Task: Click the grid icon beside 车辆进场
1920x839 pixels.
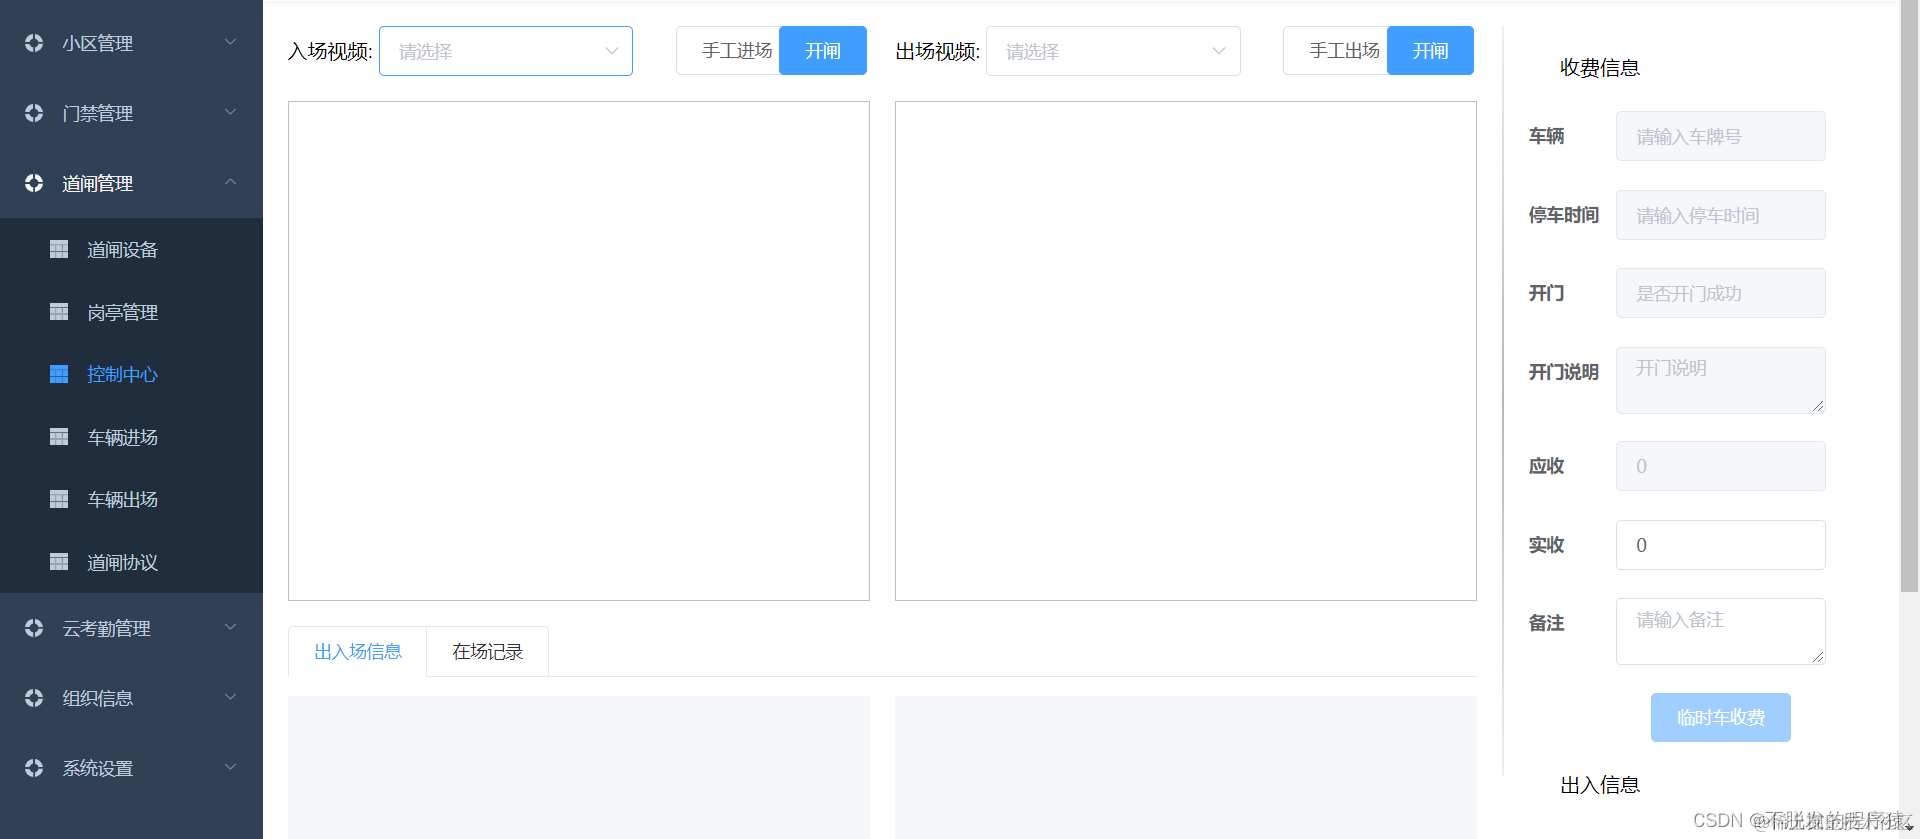Action: pyautogui.click(x=59, y=437)
